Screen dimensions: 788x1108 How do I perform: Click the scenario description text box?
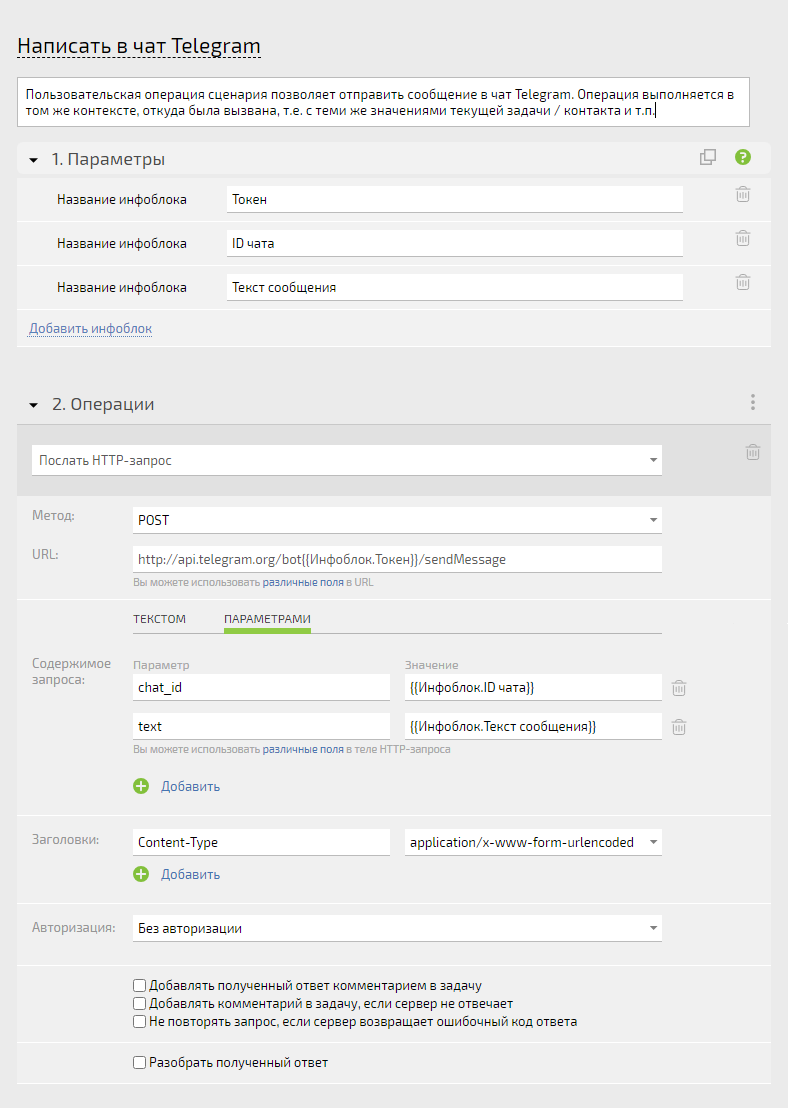(x=383, y=102)
